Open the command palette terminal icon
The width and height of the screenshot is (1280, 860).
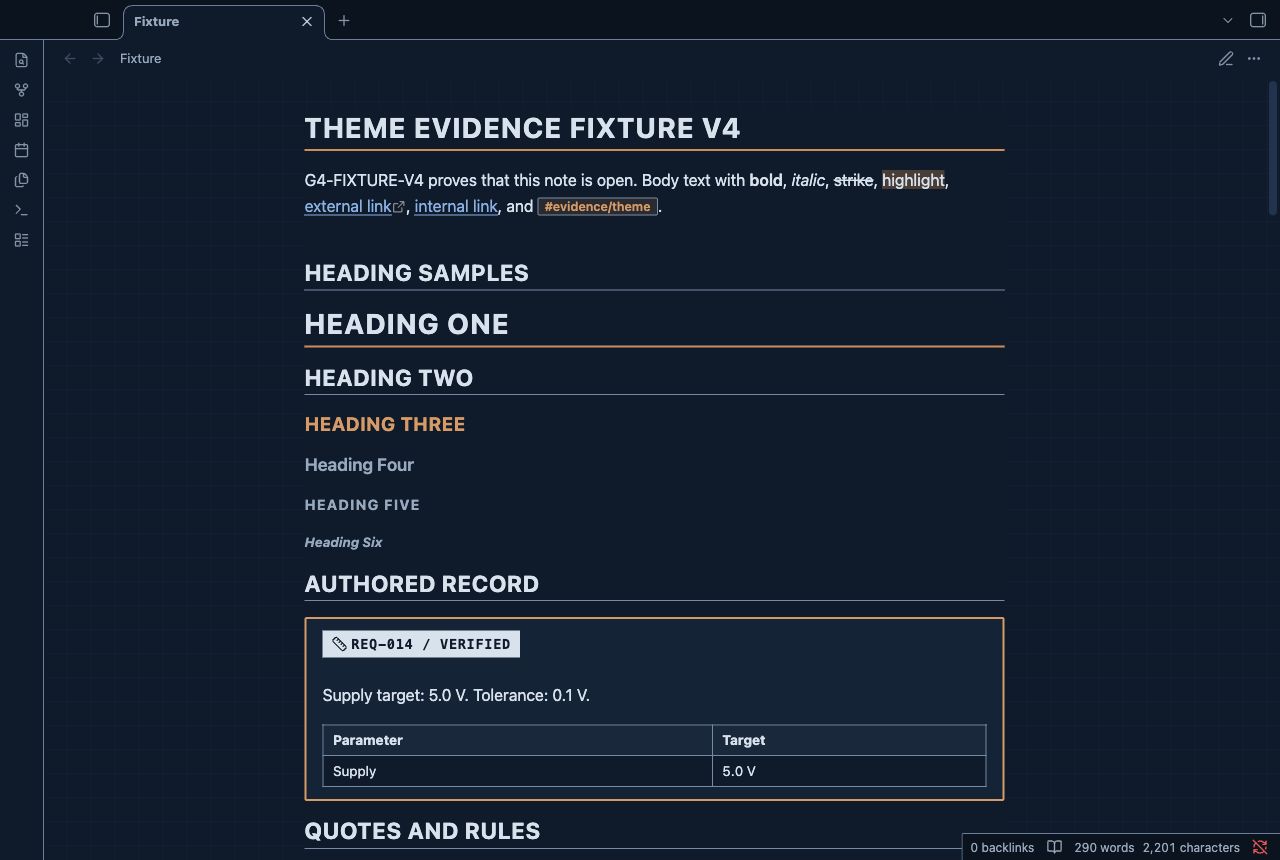(21, 210)
